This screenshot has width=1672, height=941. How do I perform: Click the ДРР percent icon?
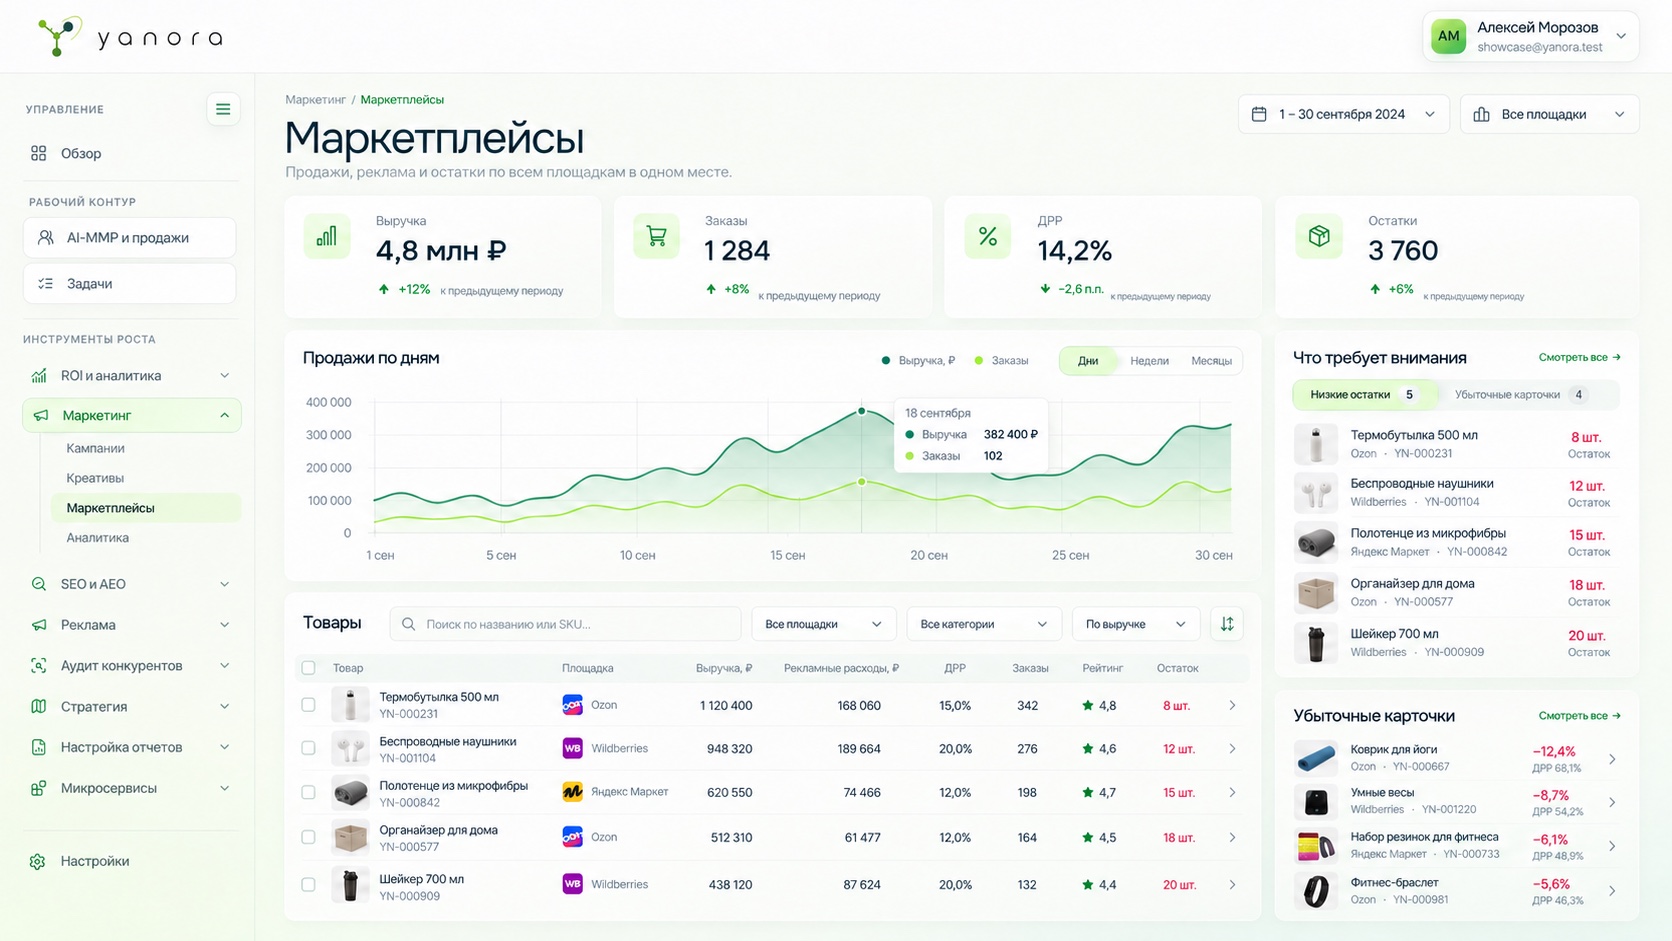[988, 236]
